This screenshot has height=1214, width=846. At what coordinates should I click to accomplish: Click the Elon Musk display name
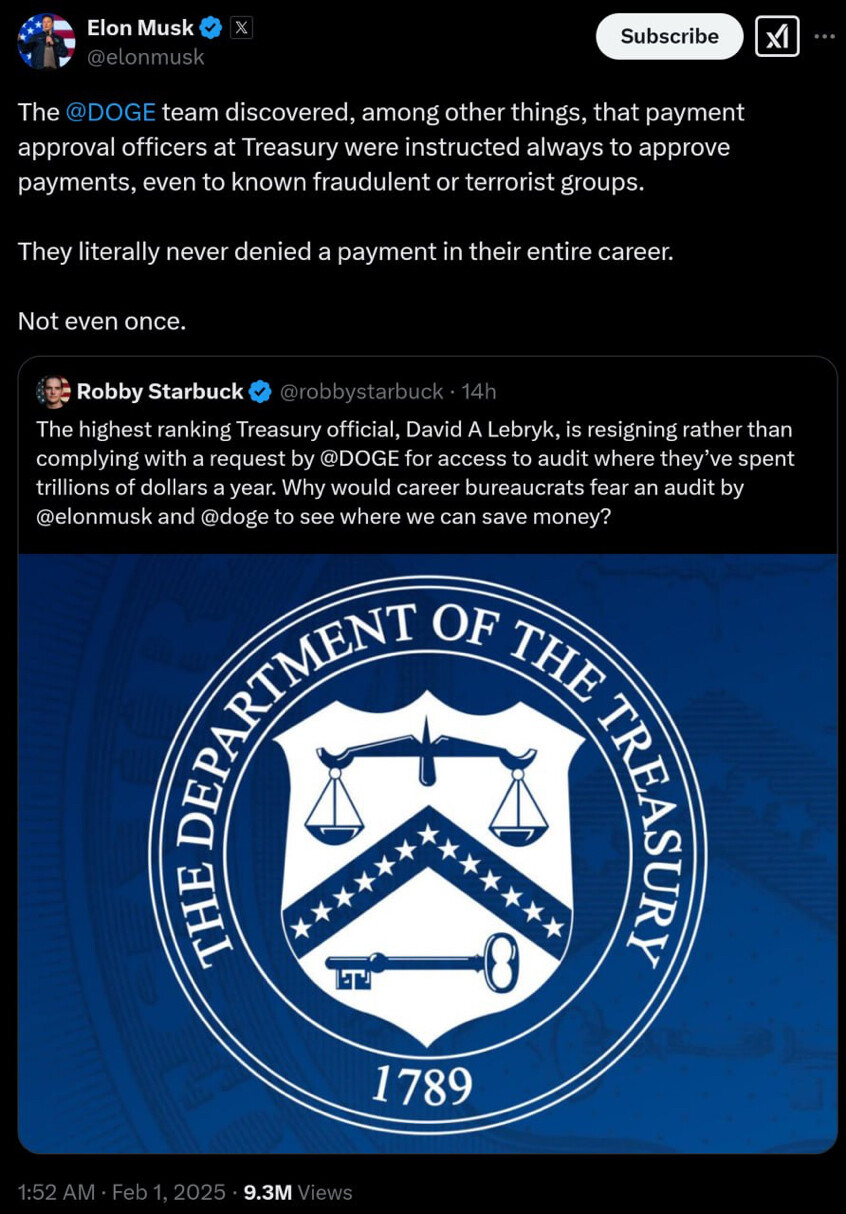click(140, 29)
